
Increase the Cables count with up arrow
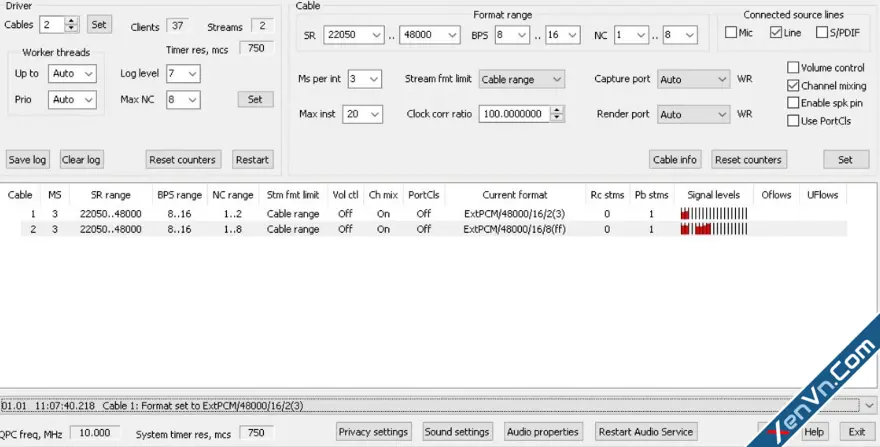click(71, 21)
